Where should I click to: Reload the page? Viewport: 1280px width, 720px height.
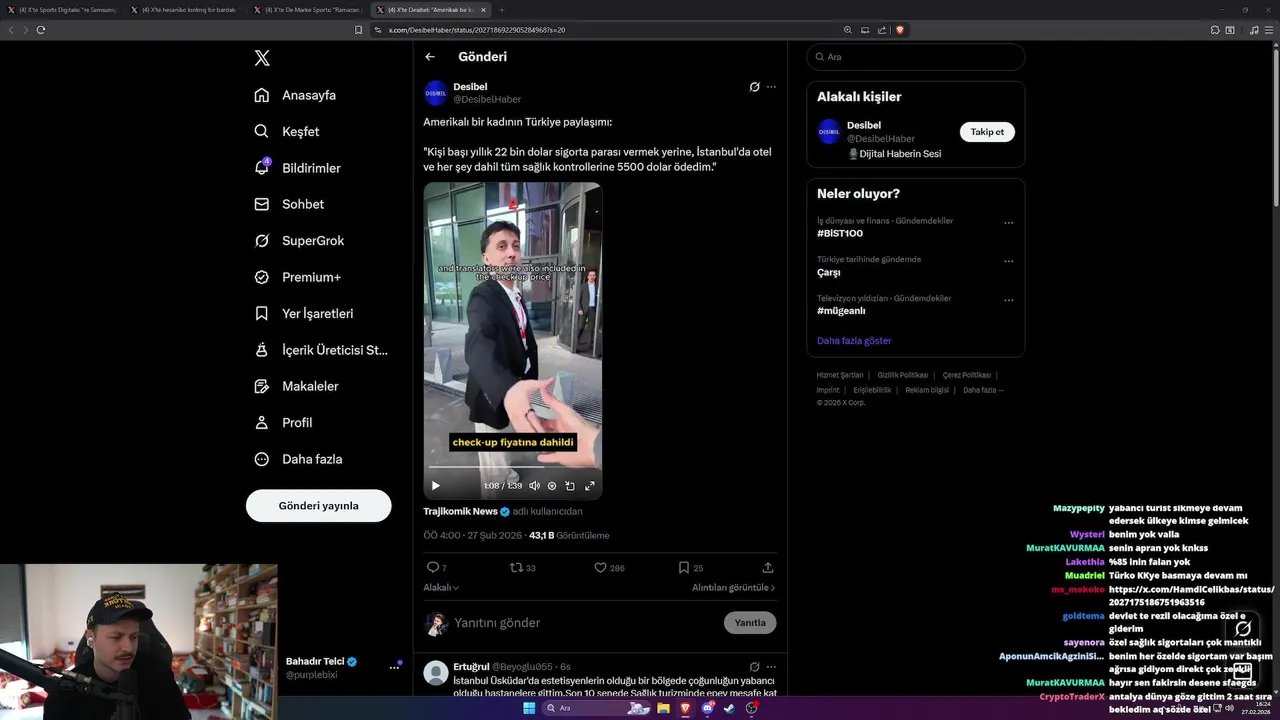(41, 30)
